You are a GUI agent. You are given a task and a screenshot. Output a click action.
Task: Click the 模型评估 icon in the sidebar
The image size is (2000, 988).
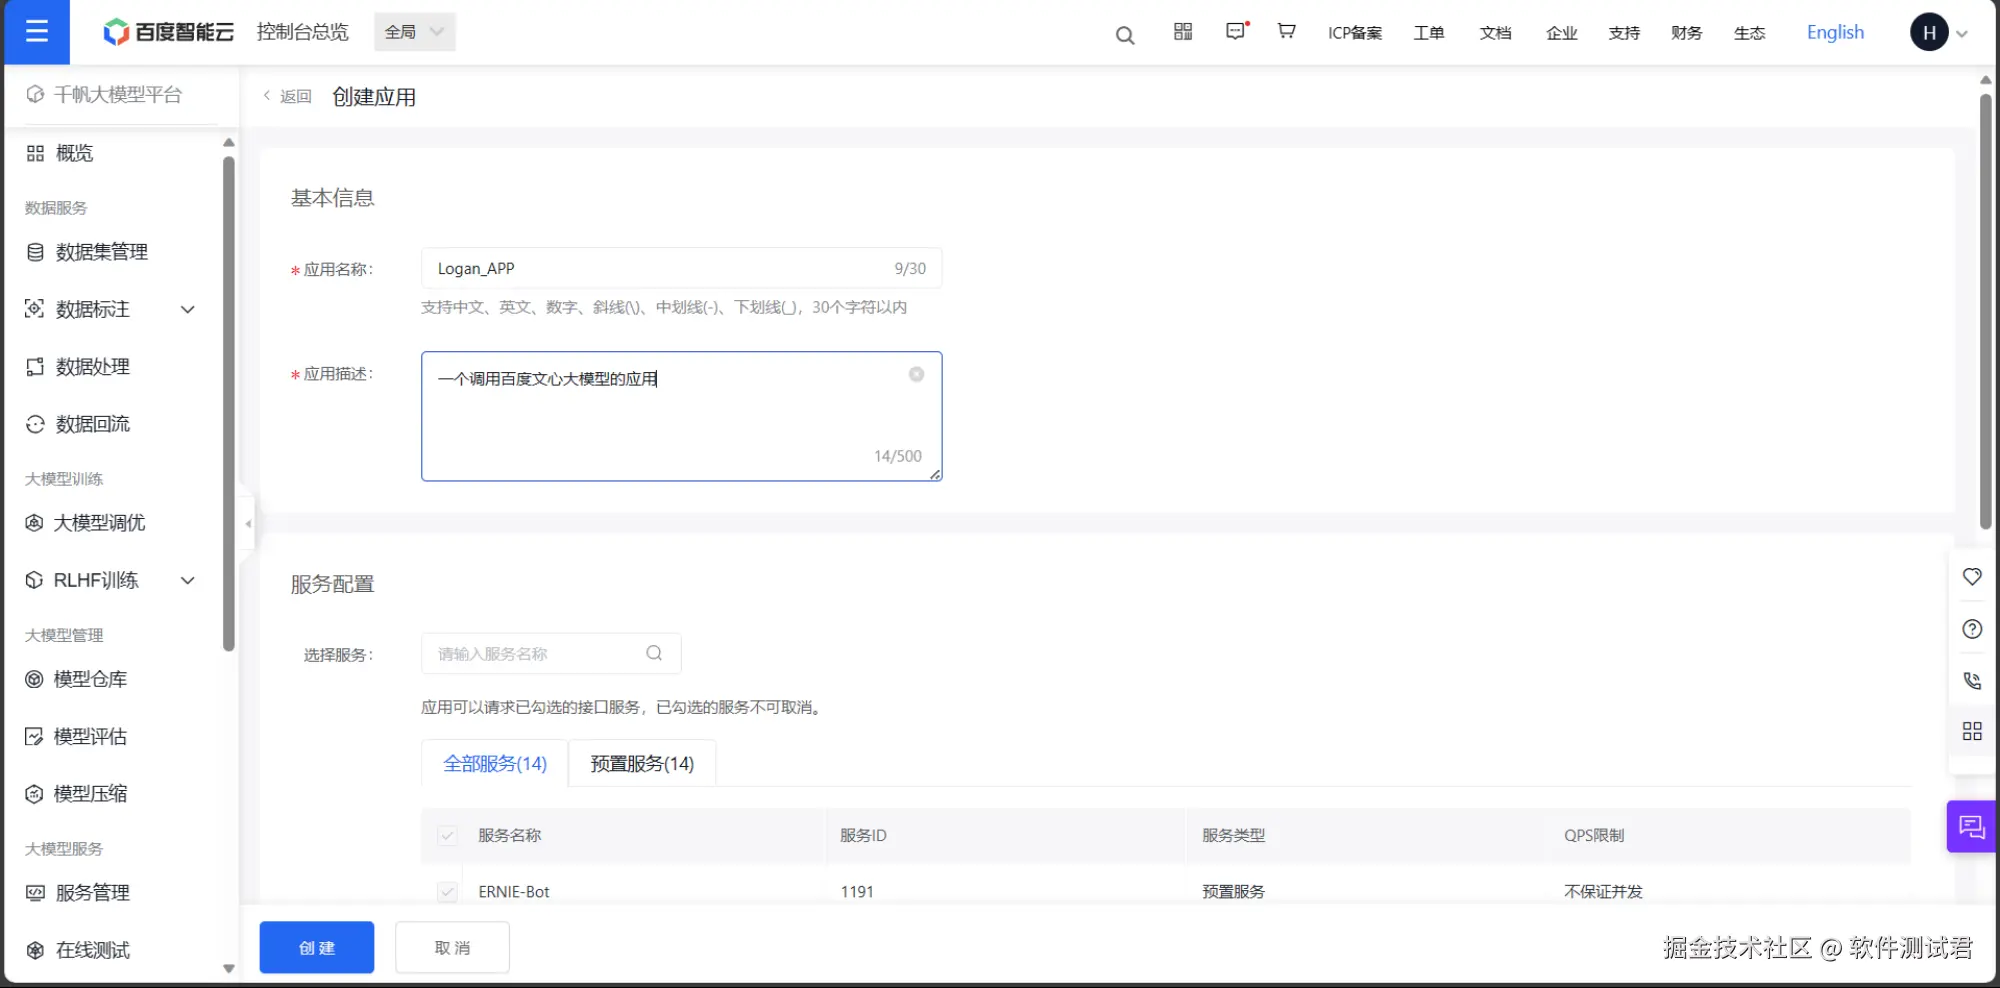coord(35,737)
